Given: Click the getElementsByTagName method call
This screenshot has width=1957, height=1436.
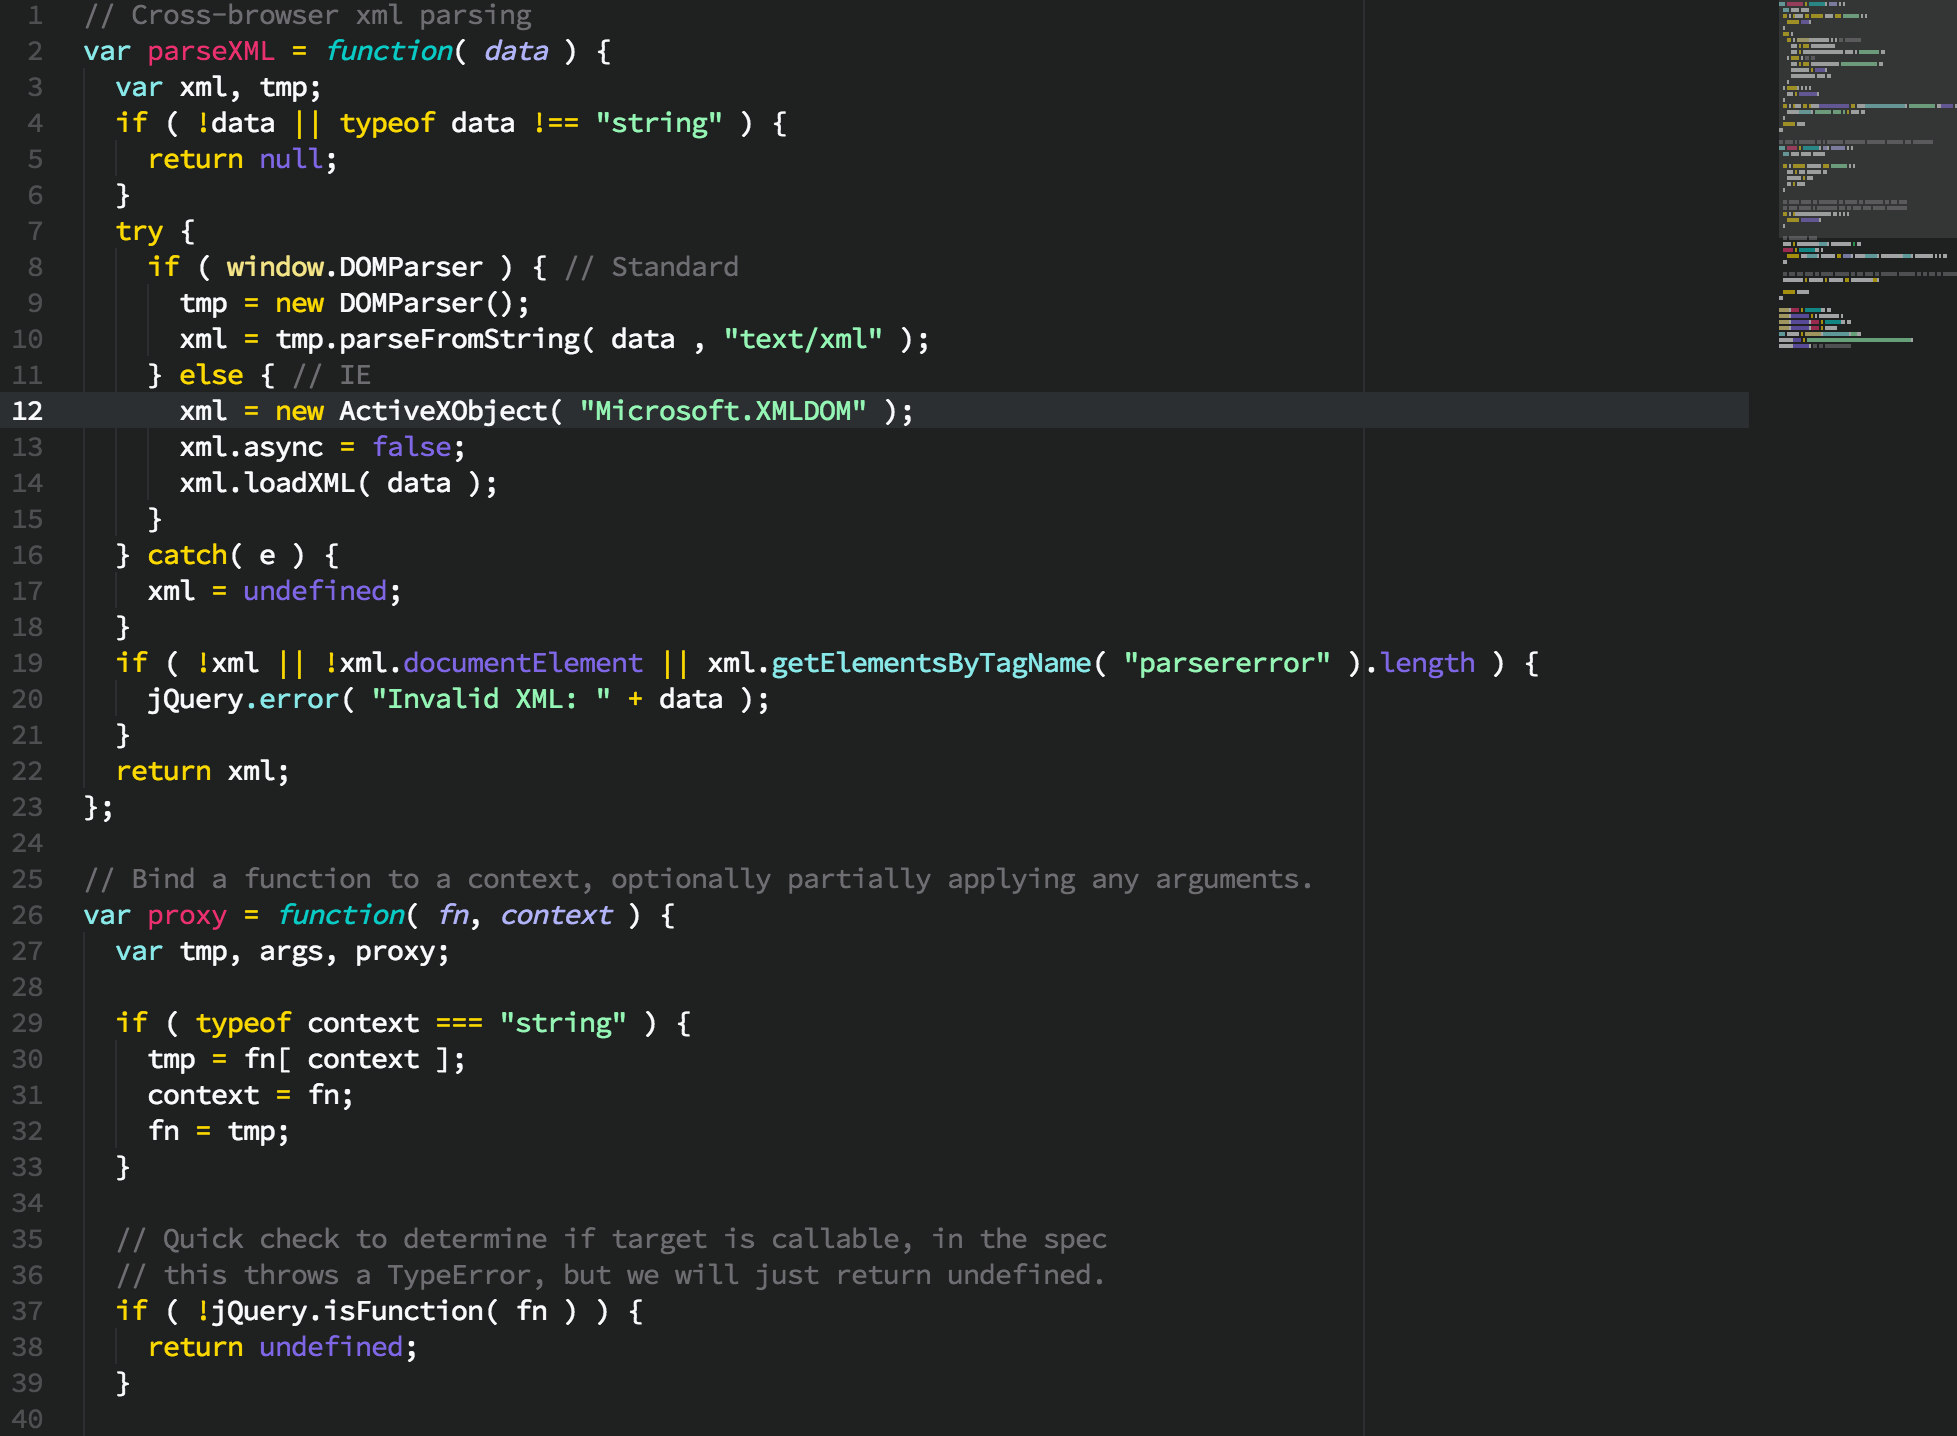Looking at the screenshot, I should pyautogui.click(x=930, y=663).
